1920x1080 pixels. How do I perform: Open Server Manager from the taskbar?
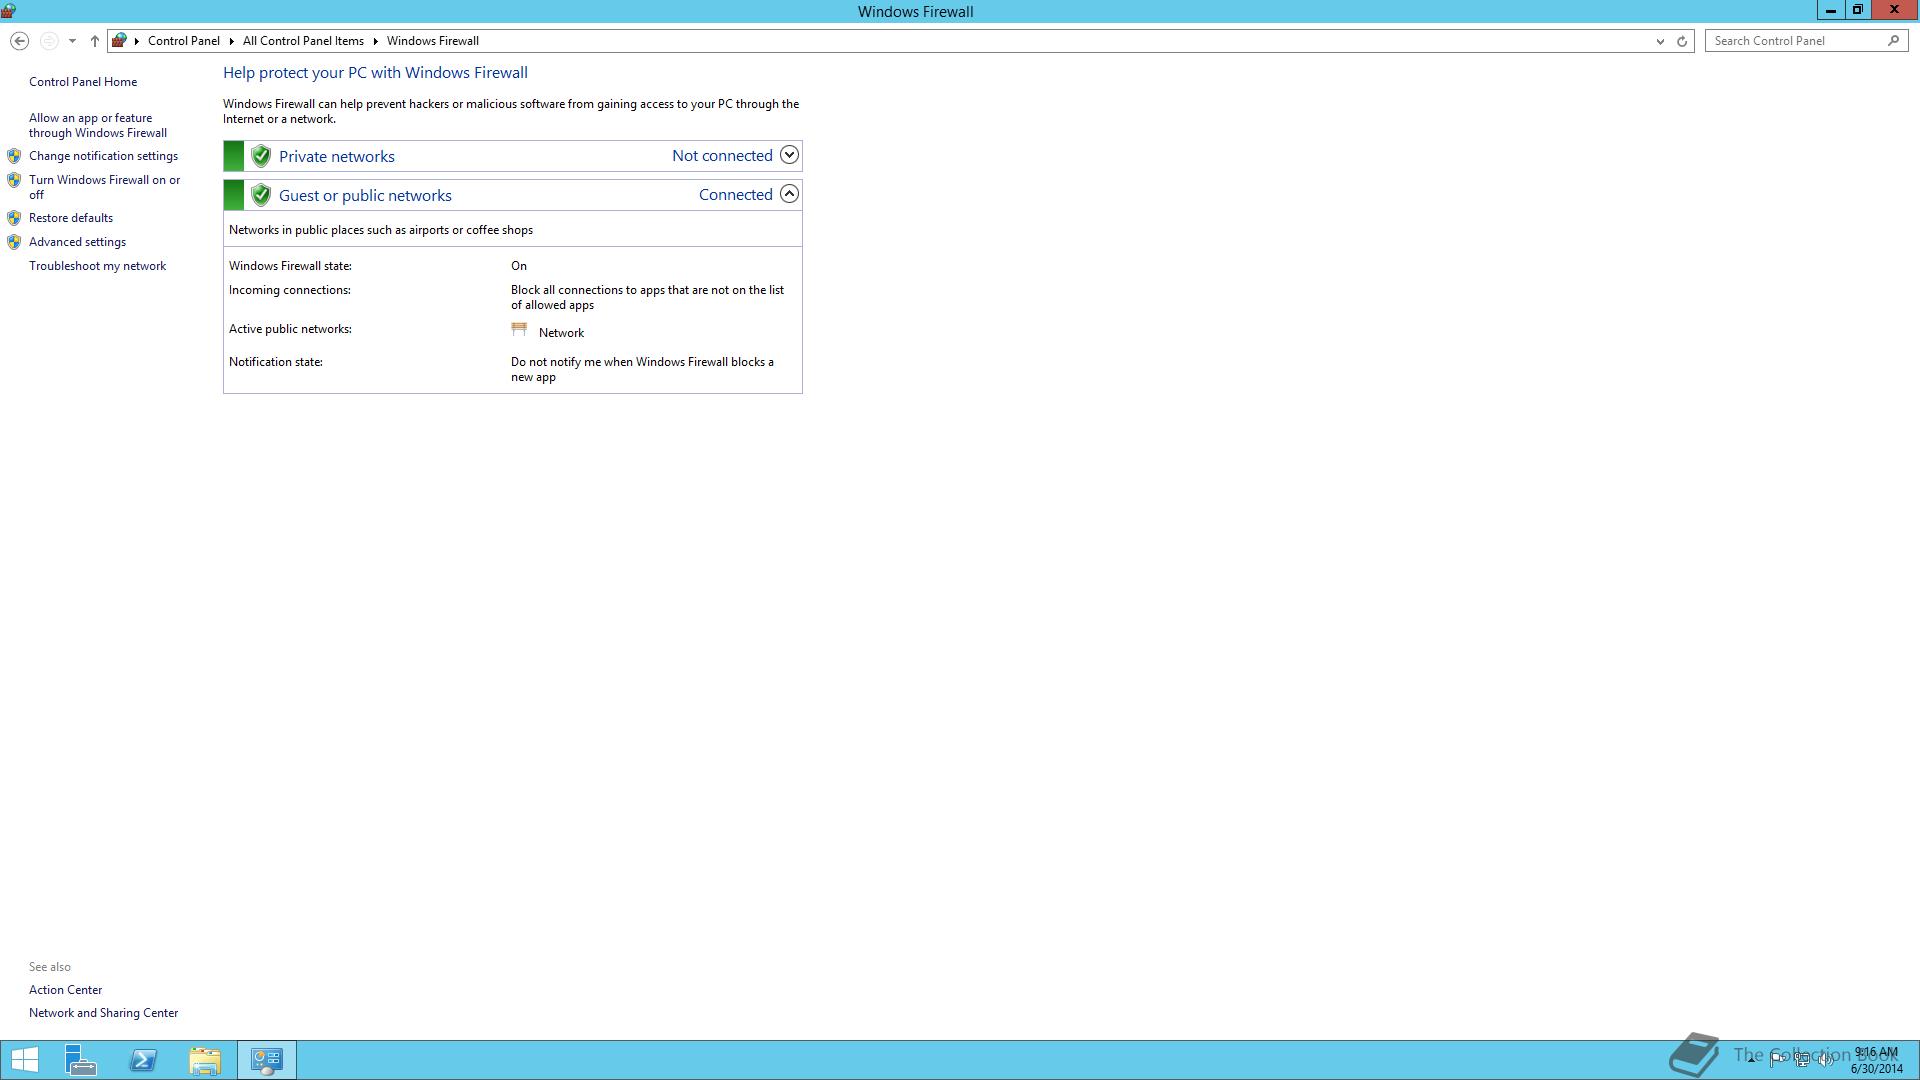click(81, 1060)
